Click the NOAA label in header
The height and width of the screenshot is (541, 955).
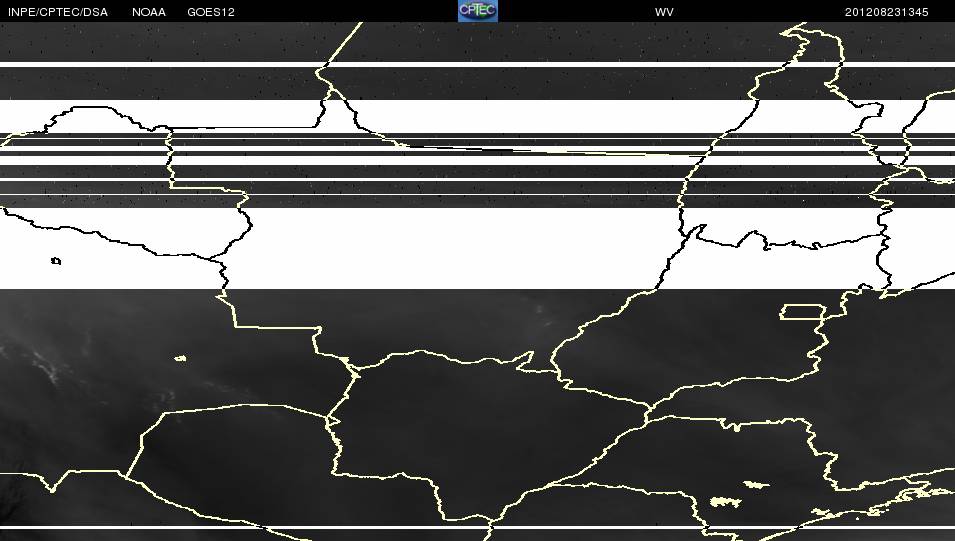[149, 12]
